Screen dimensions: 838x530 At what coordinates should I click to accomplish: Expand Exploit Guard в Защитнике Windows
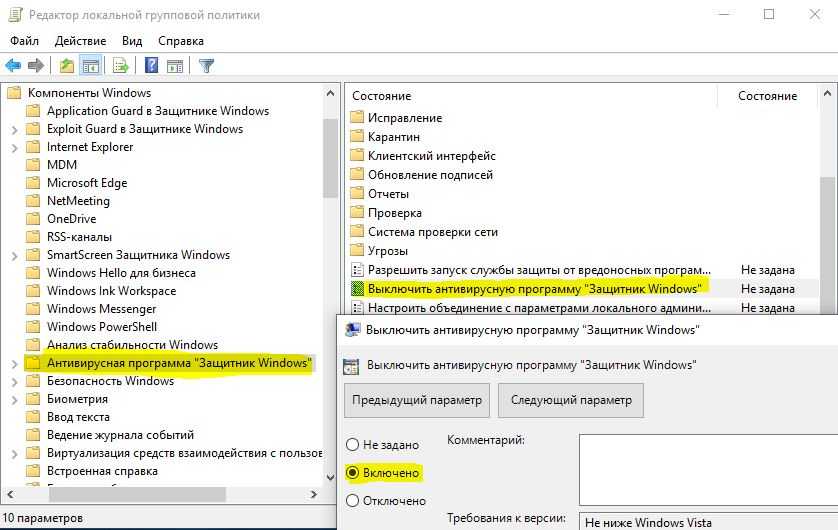tap(14, 130)
